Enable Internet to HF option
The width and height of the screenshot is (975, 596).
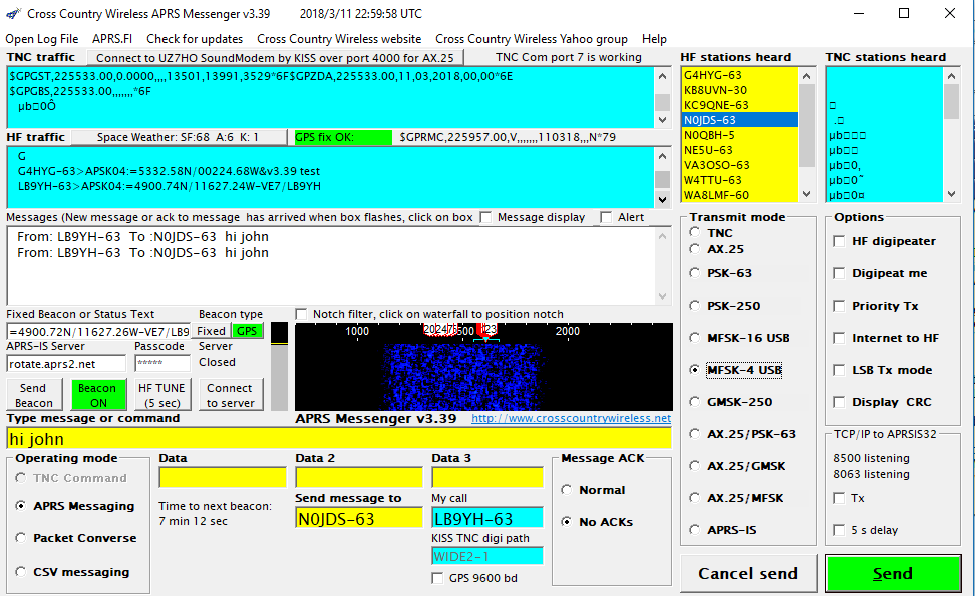pos(839,338)
